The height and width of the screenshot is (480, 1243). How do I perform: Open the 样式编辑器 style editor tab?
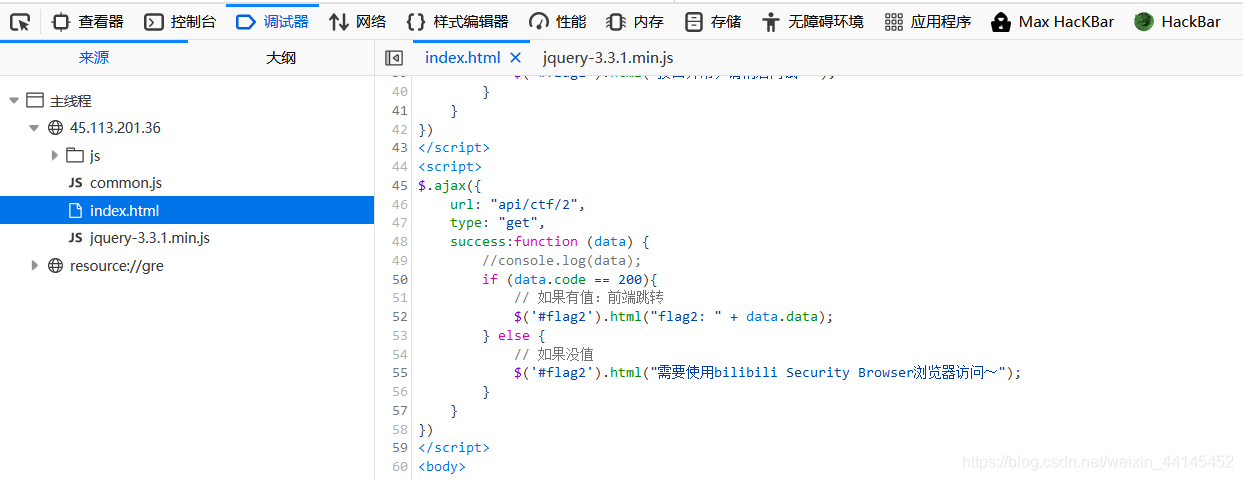tap(458, 21)
